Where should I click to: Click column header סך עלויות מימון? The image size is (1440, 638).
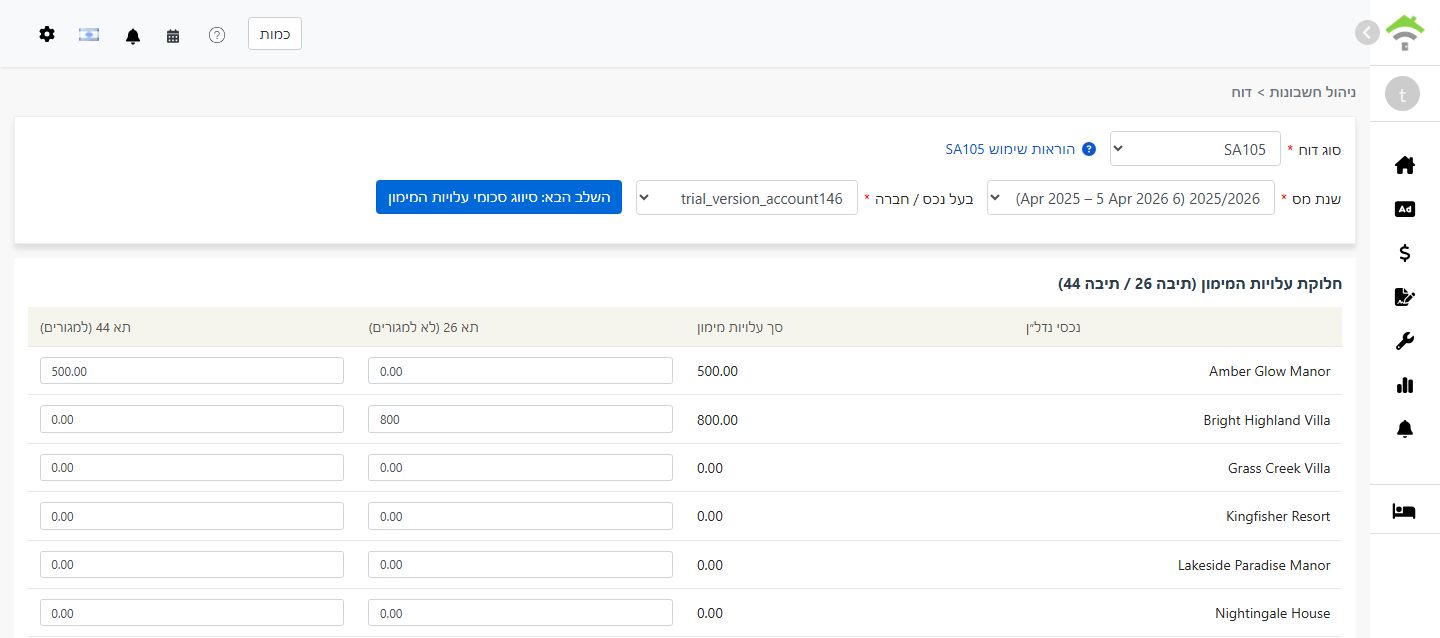(740, 327)
